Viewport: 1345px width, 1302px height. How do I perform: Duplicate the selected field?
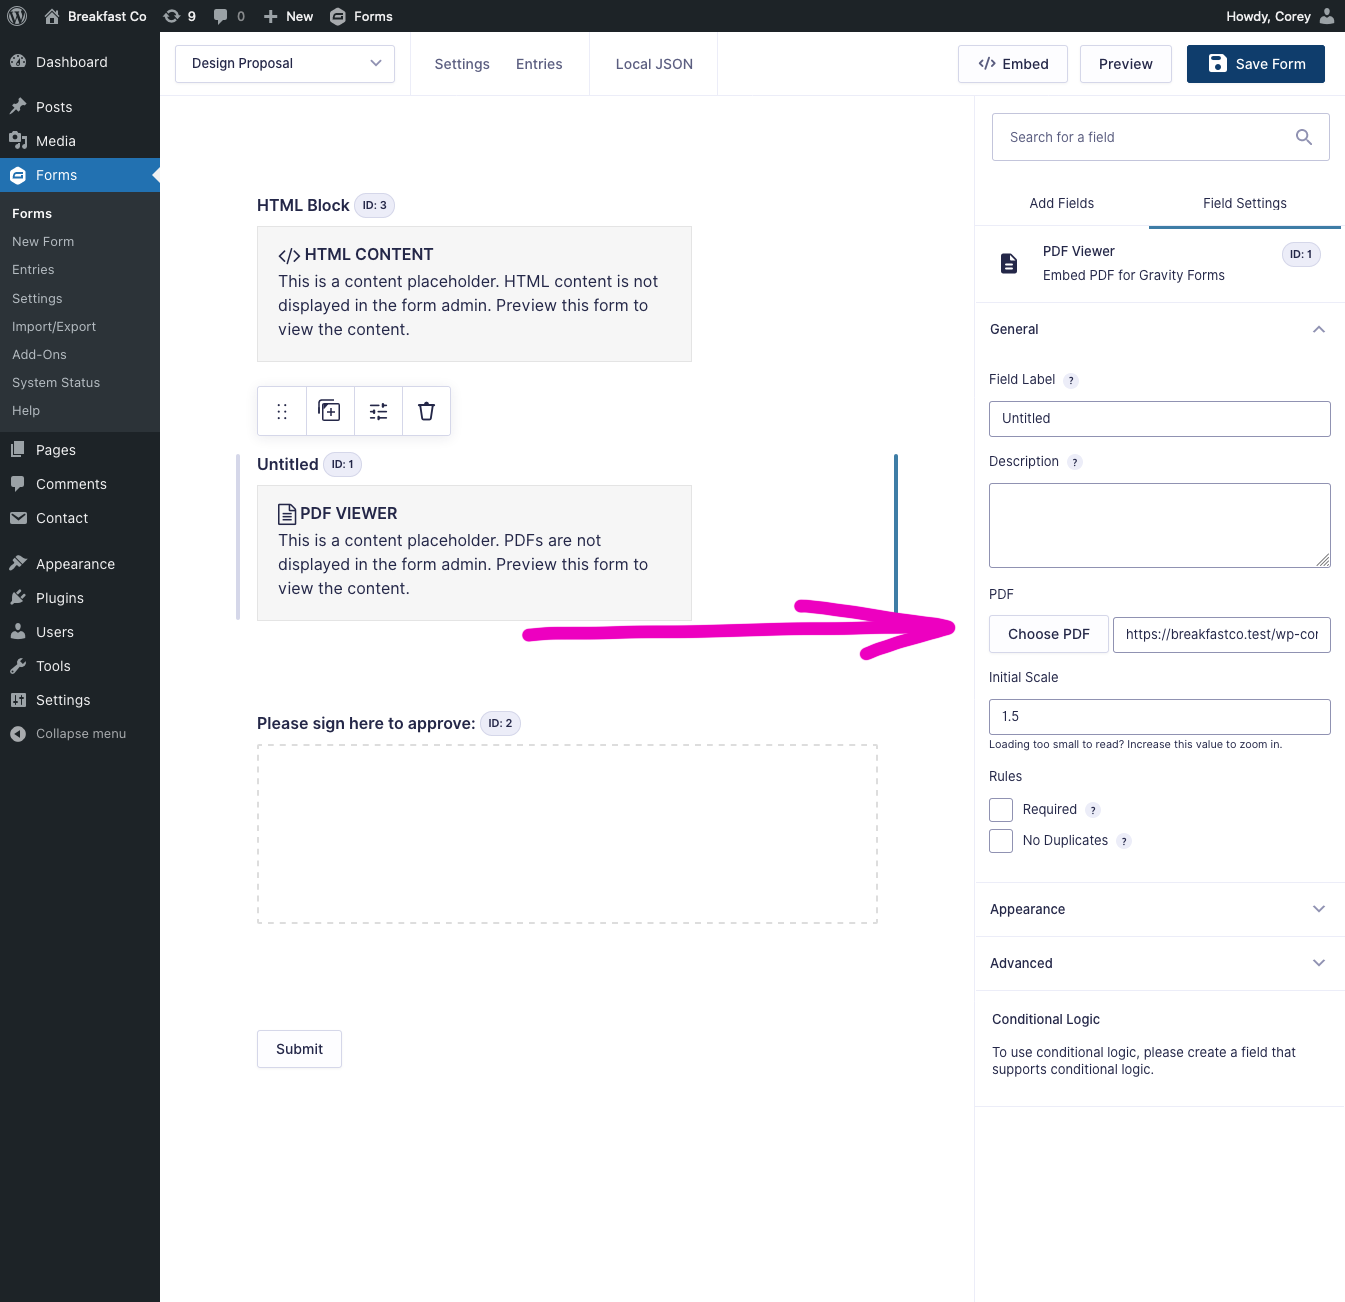[330, 411]
